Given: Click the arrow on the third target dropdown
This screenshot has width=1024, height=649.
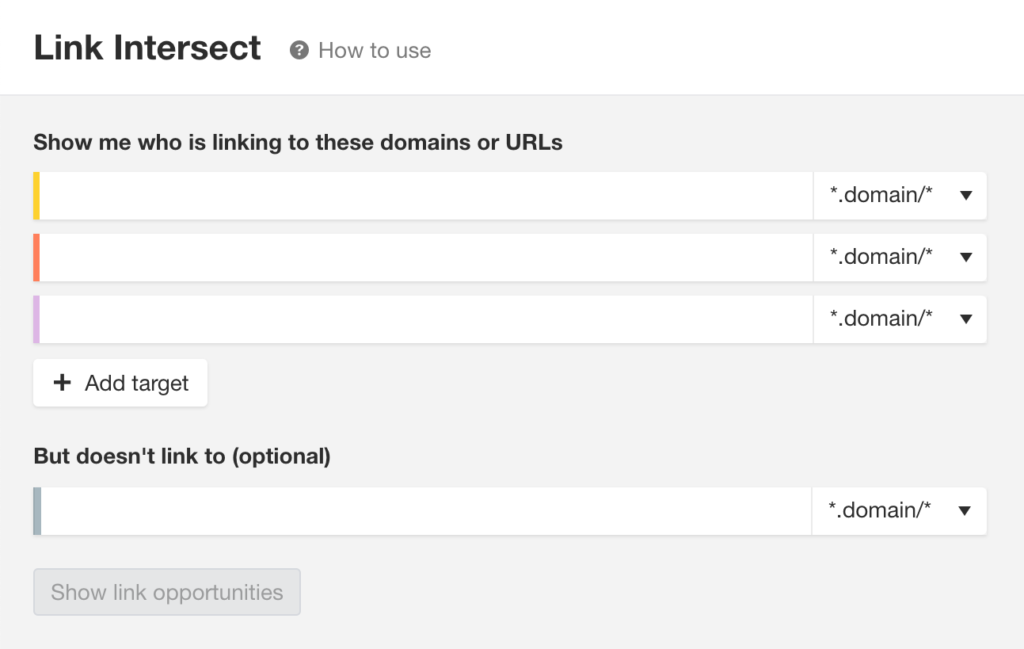Looking at the screenshot, I should [966, 319].
